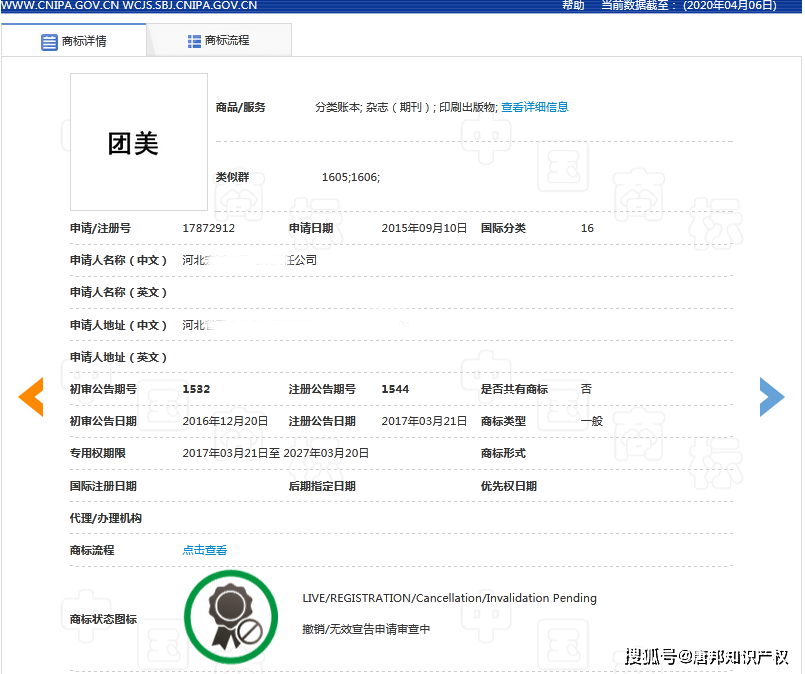Click the 商标详情 tab document icon
The image size is (805, 674).
(x=49, y=42)
